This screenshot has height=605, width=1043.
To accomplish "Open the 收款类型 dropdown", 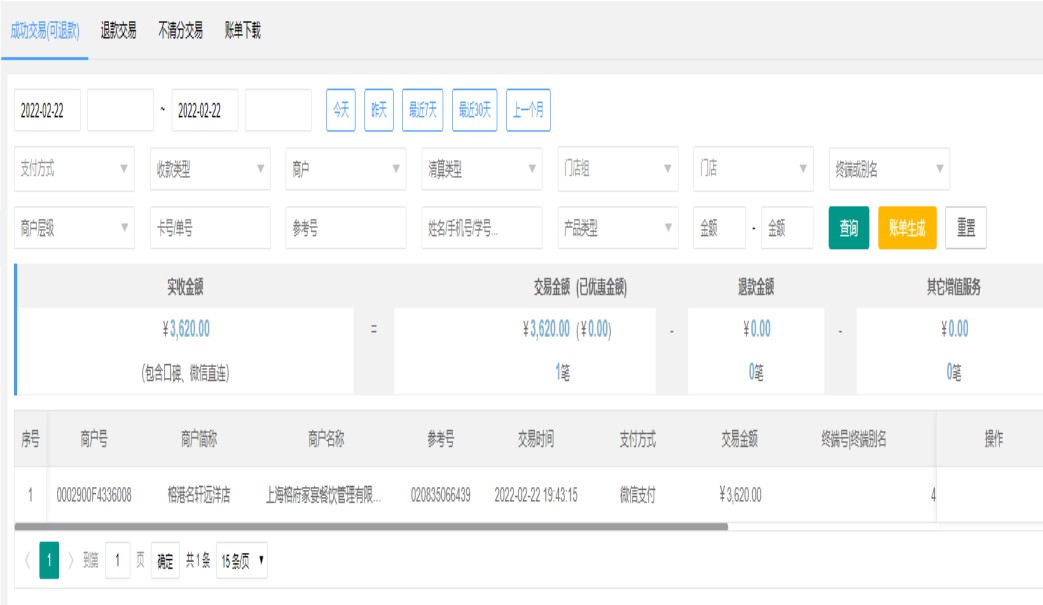I will click(x=210, y=169).
